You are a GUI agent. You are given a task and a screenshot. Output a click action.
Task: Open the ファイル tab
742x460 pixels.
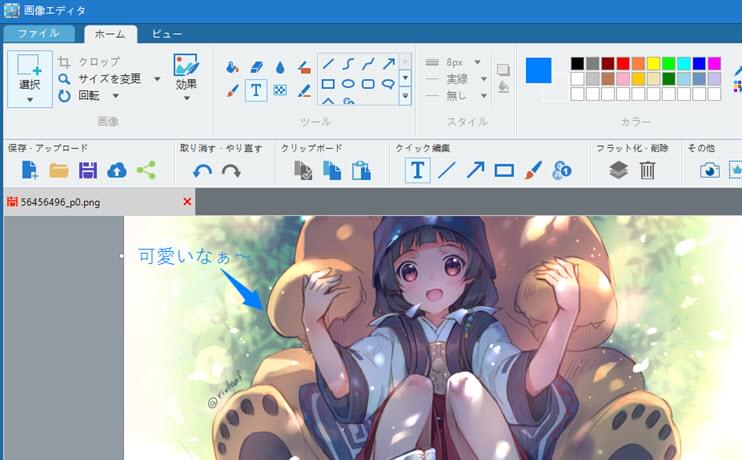[x=38, y=34]
